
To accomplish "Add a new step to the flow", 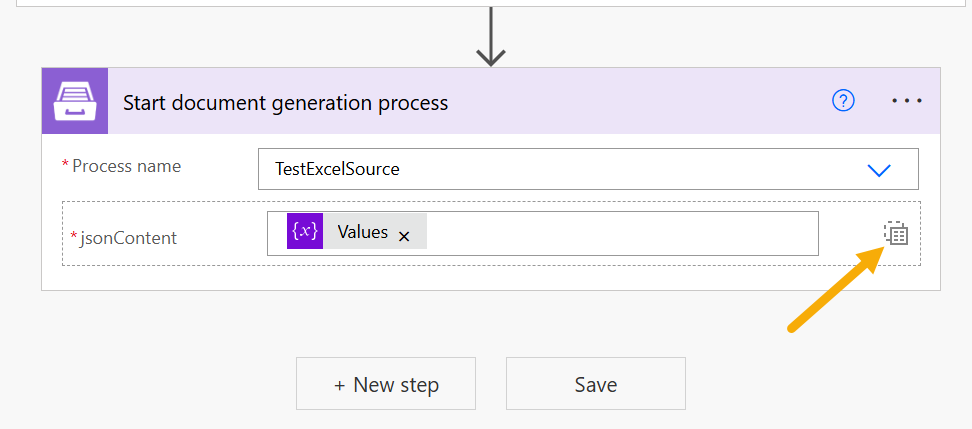I will [x=385, y=384].
